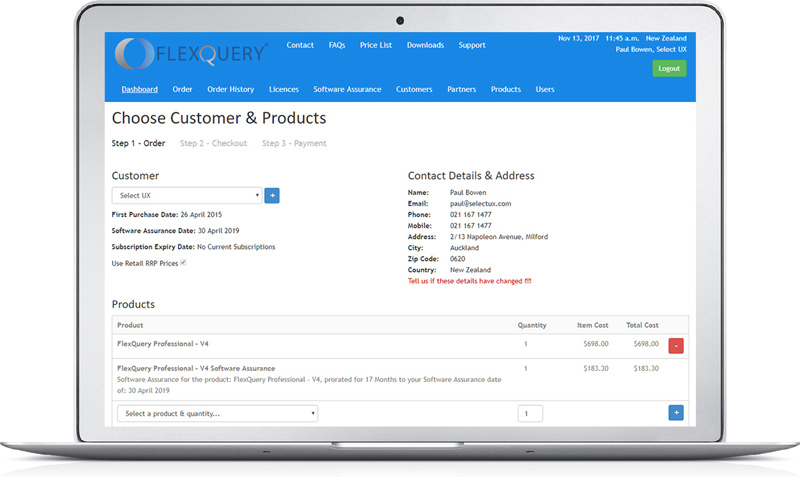Click First Purchase Date 26 April 2015
800x477 pixels.
[167, 215]
